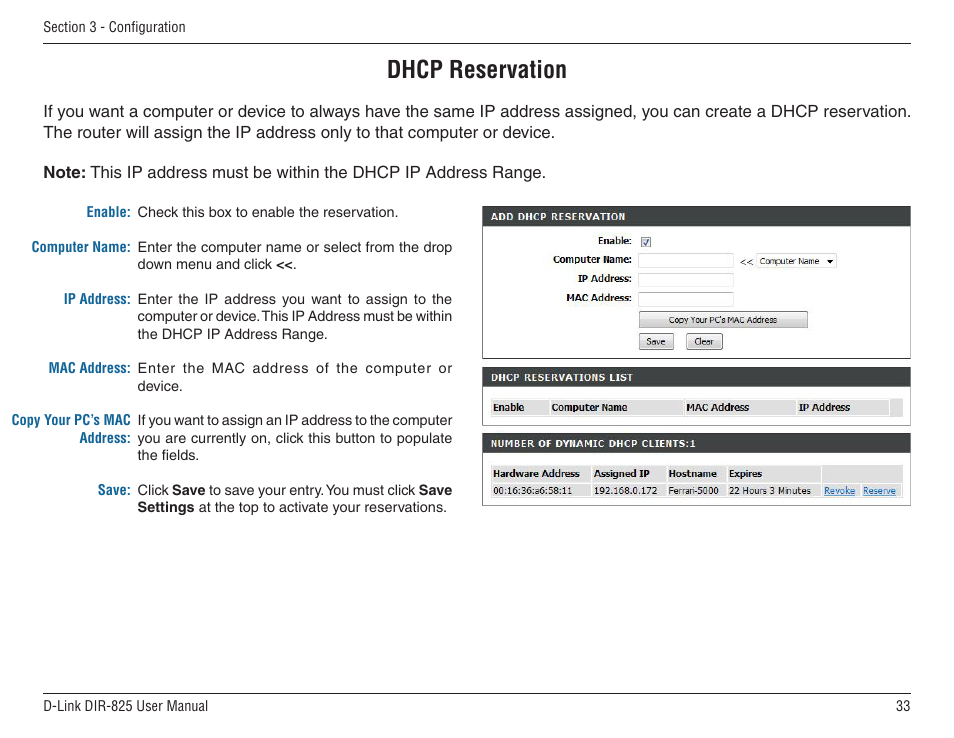This screenshot has width=954, height=738.
Task: Click the blue Save: description label
Action: (114, 490)
